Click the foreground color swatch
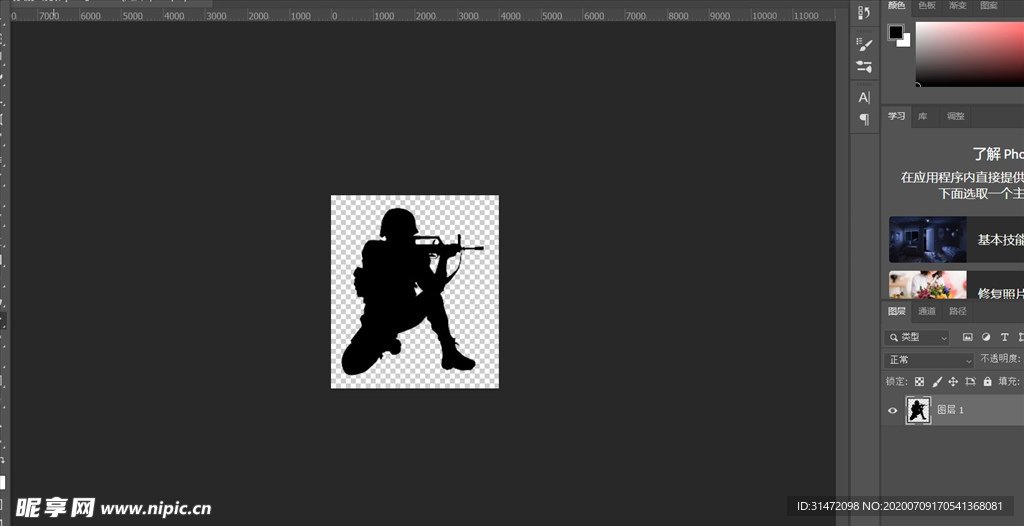 895,32
